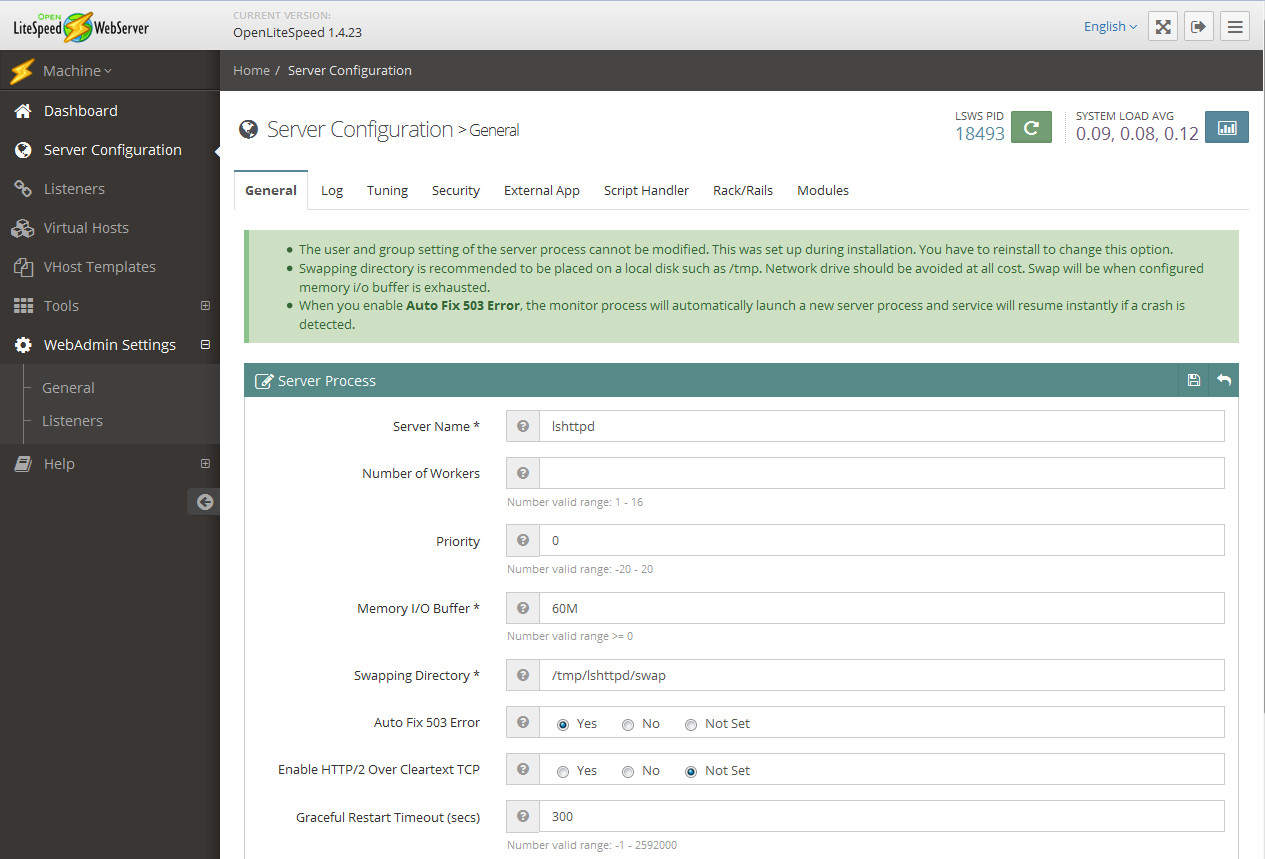Select Not Set for HTTP/2 Over Cleartext TCP
This screenshot has height=859, width=1265.
coord(691,771)
